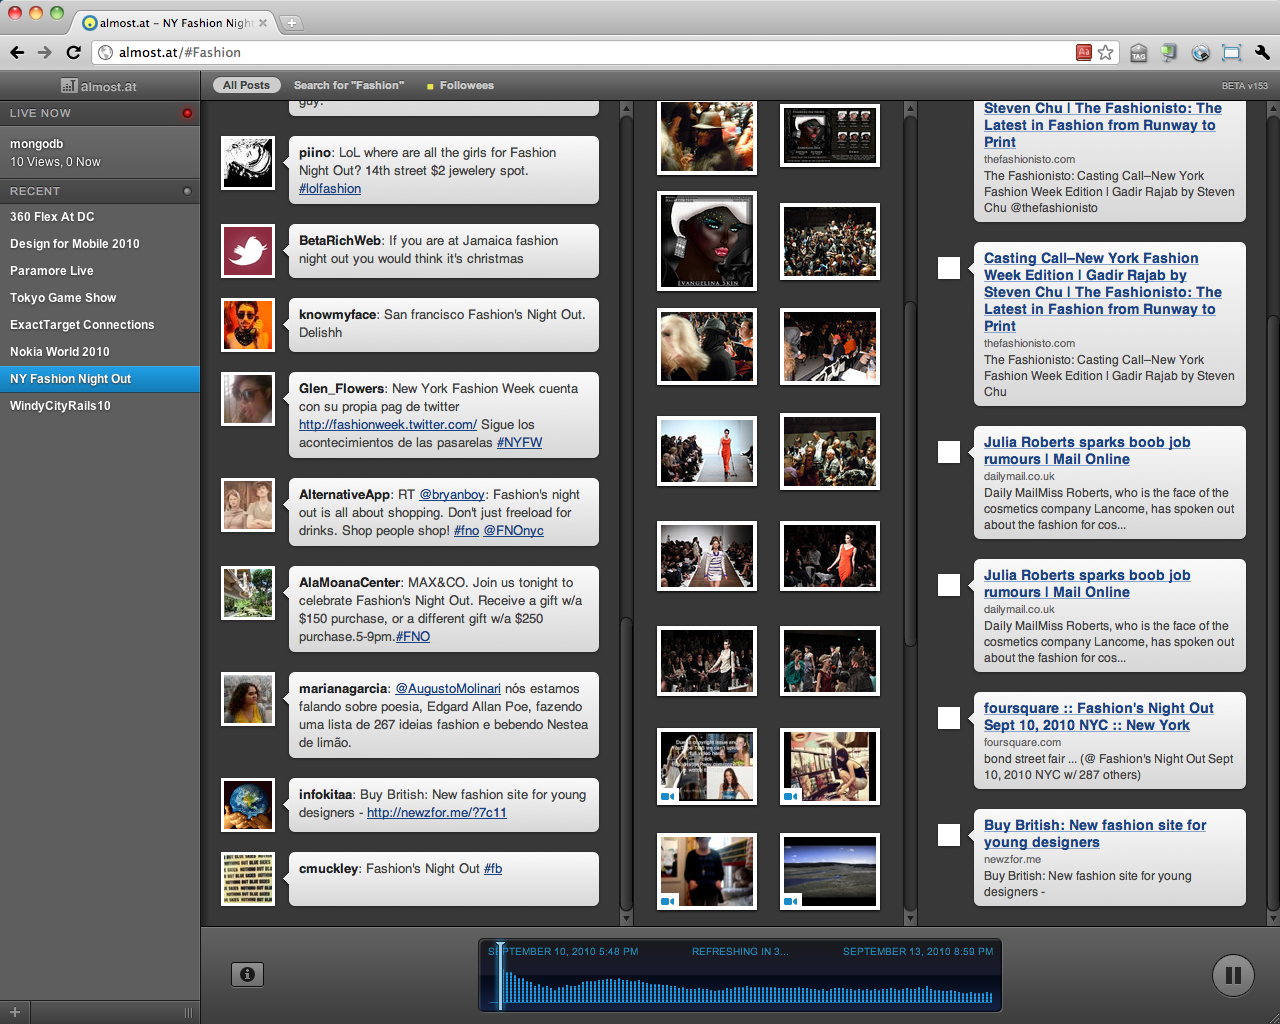Open the @bryanboy mention link

[452, 495]
